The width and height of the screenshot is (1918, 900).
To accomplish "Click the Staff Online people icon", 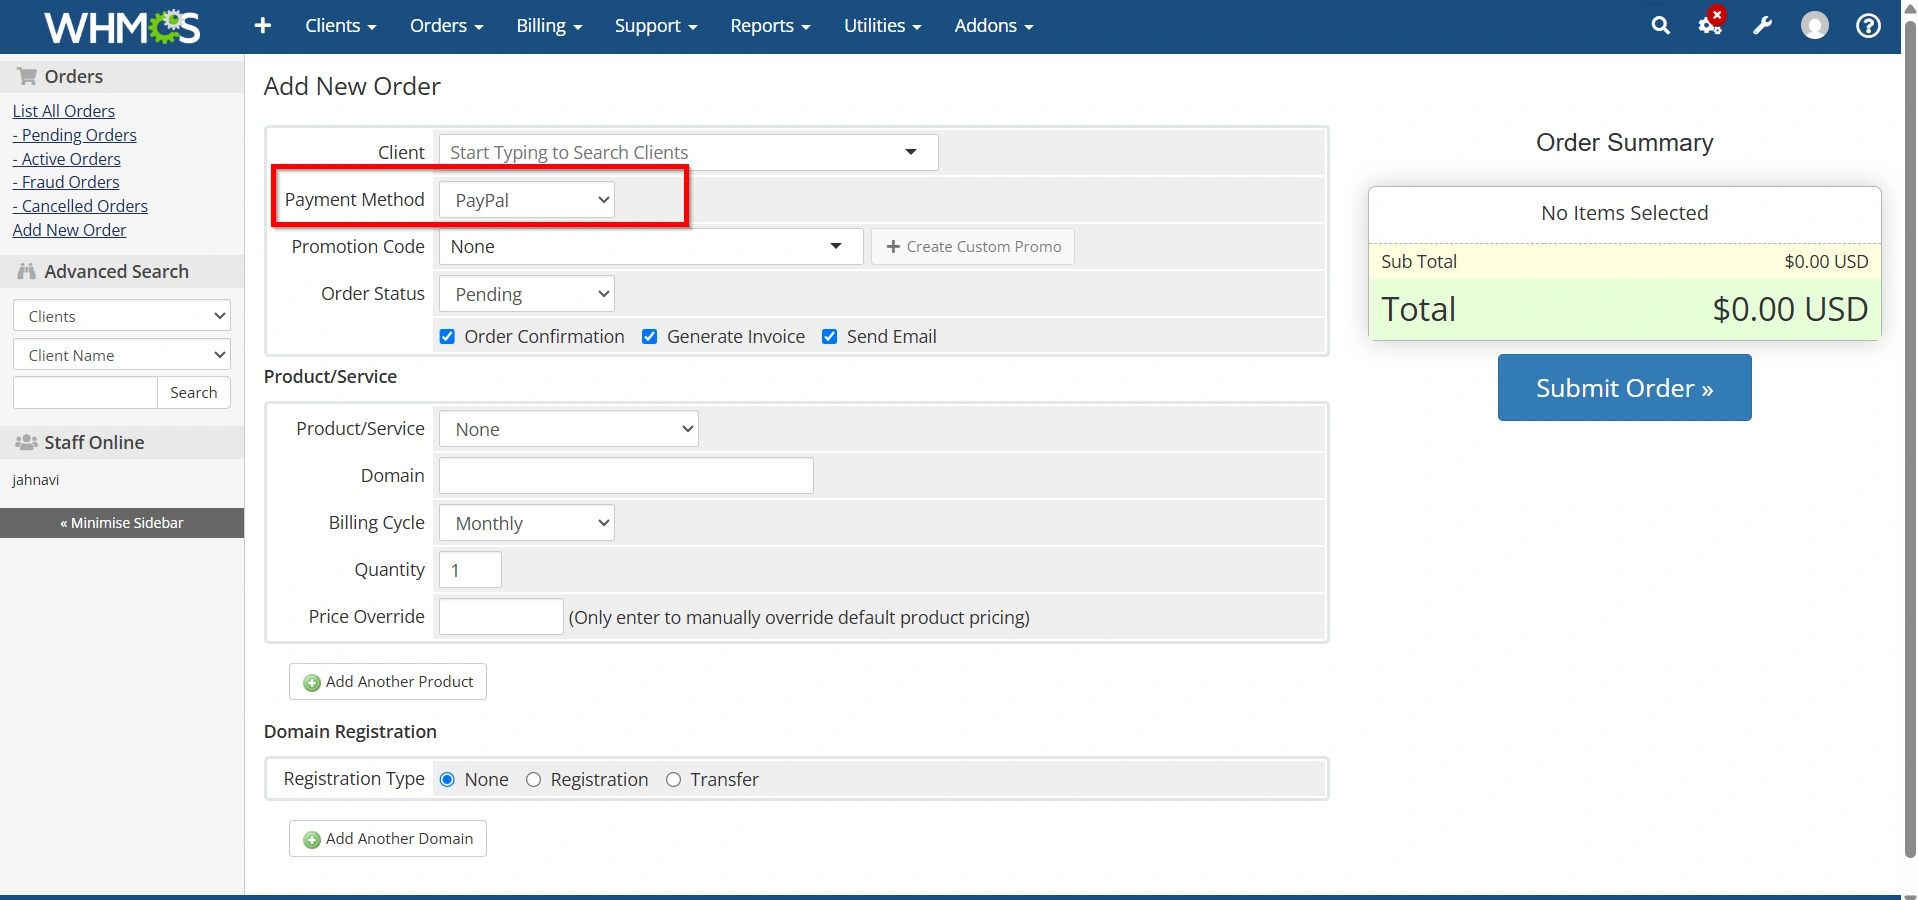I will pyautogui.click(x=27, y=442).
